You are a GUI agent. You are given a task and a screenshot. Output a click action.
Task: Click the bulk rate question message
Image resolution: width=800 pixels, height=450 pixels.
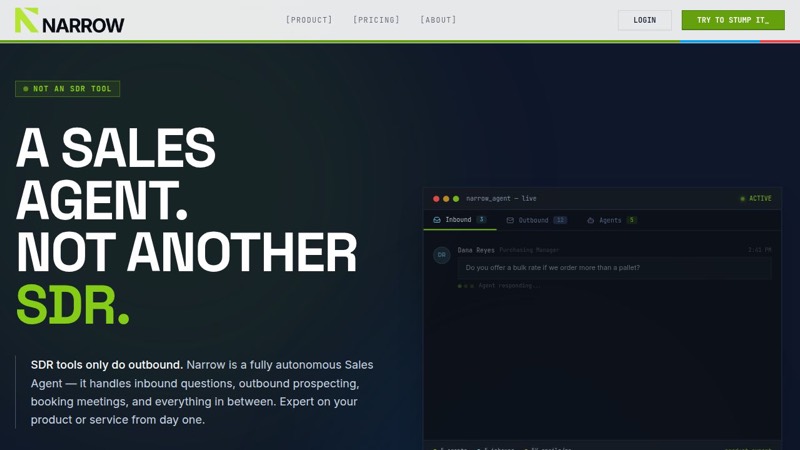pyautogui.click(x=614, y=268)
